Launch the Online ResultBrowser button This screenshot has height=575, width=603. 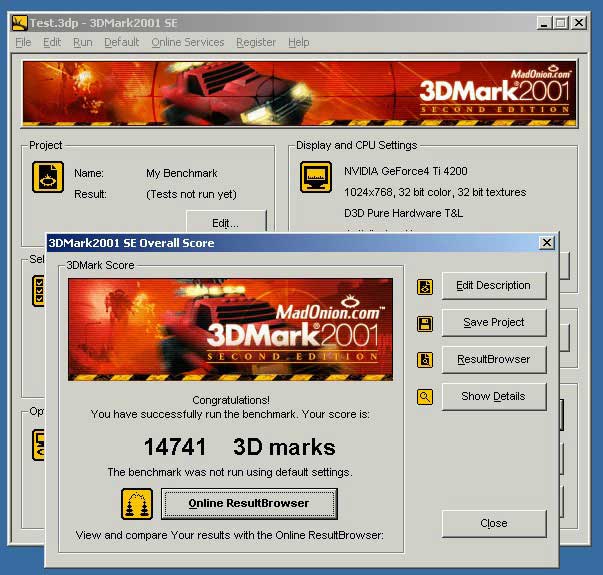pos(249,503)
